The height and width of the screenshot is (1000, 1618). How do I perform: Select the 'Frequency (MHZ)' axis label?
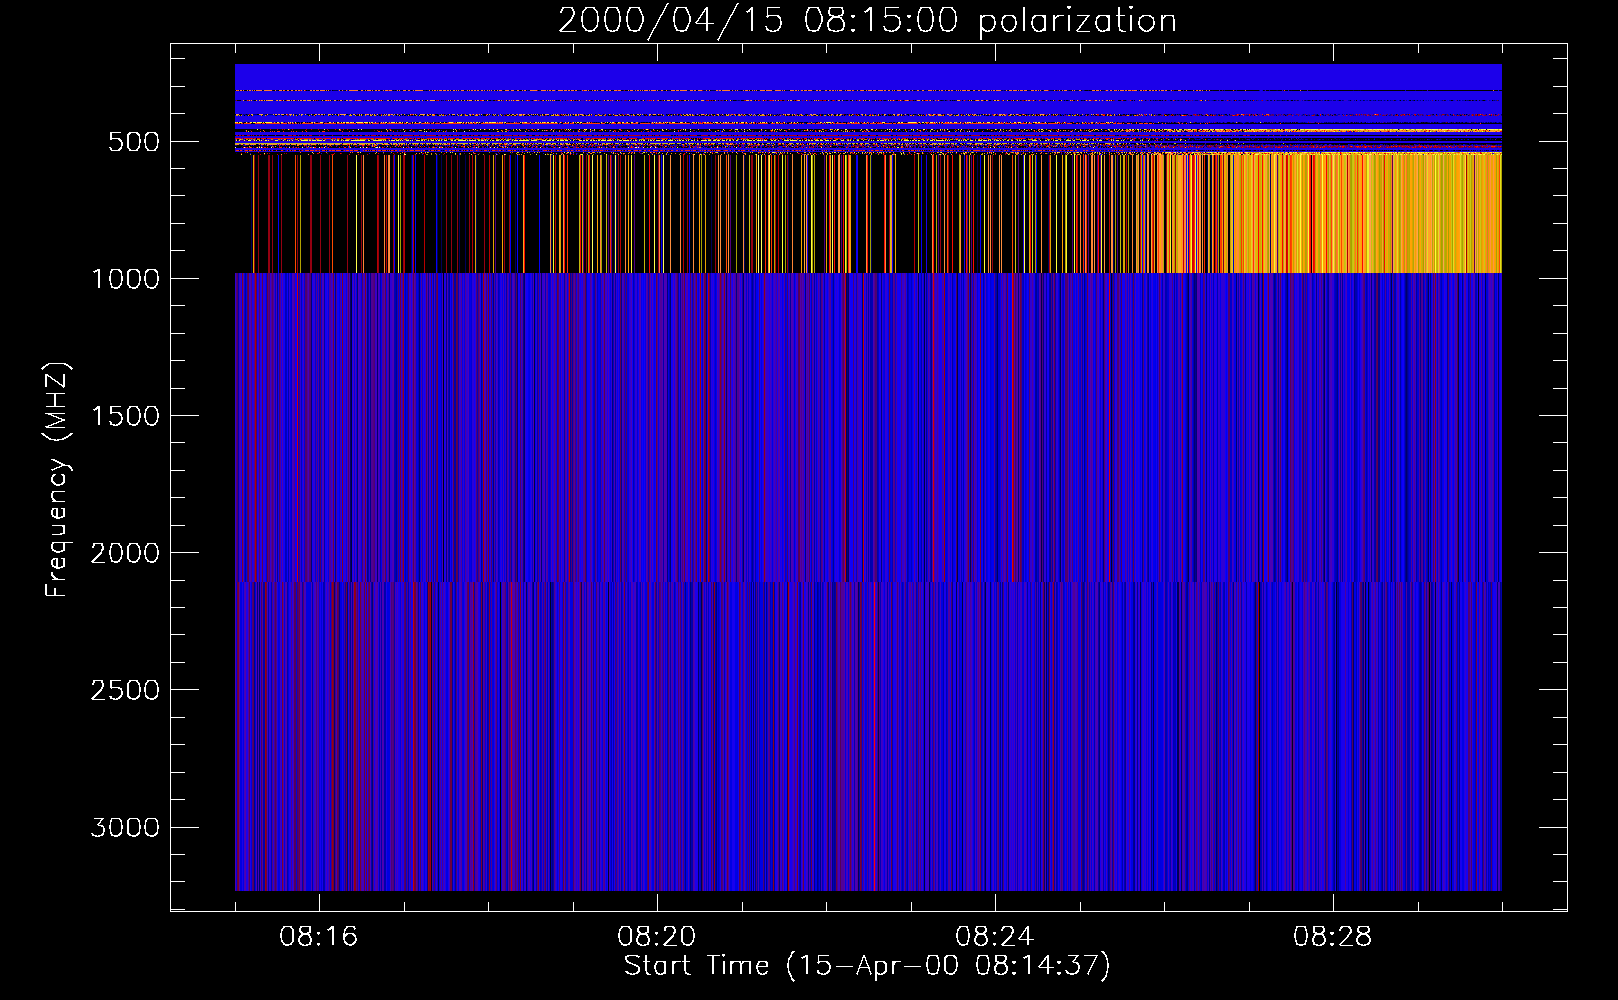57,480
